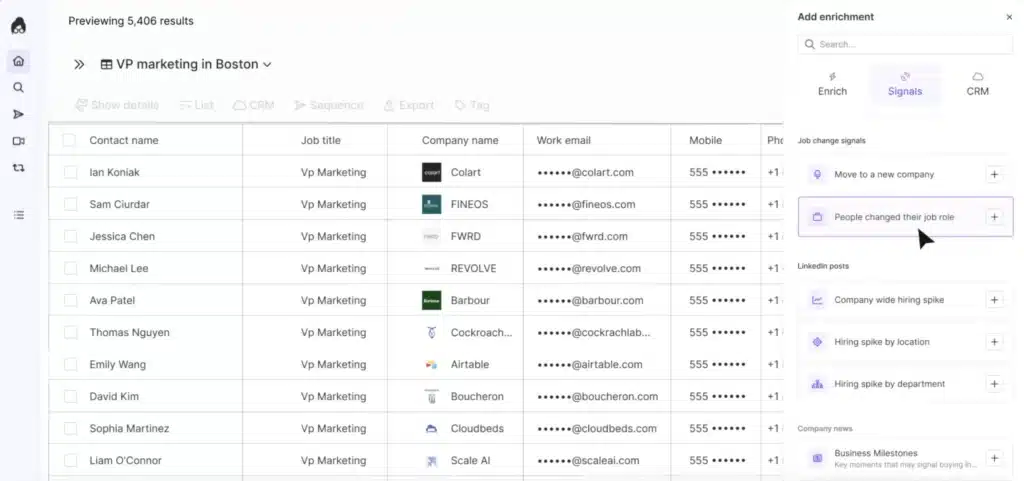Open the video camera icon in sidebar
1024x481 pixels.
pyautogui.click(x=18, y=141)
